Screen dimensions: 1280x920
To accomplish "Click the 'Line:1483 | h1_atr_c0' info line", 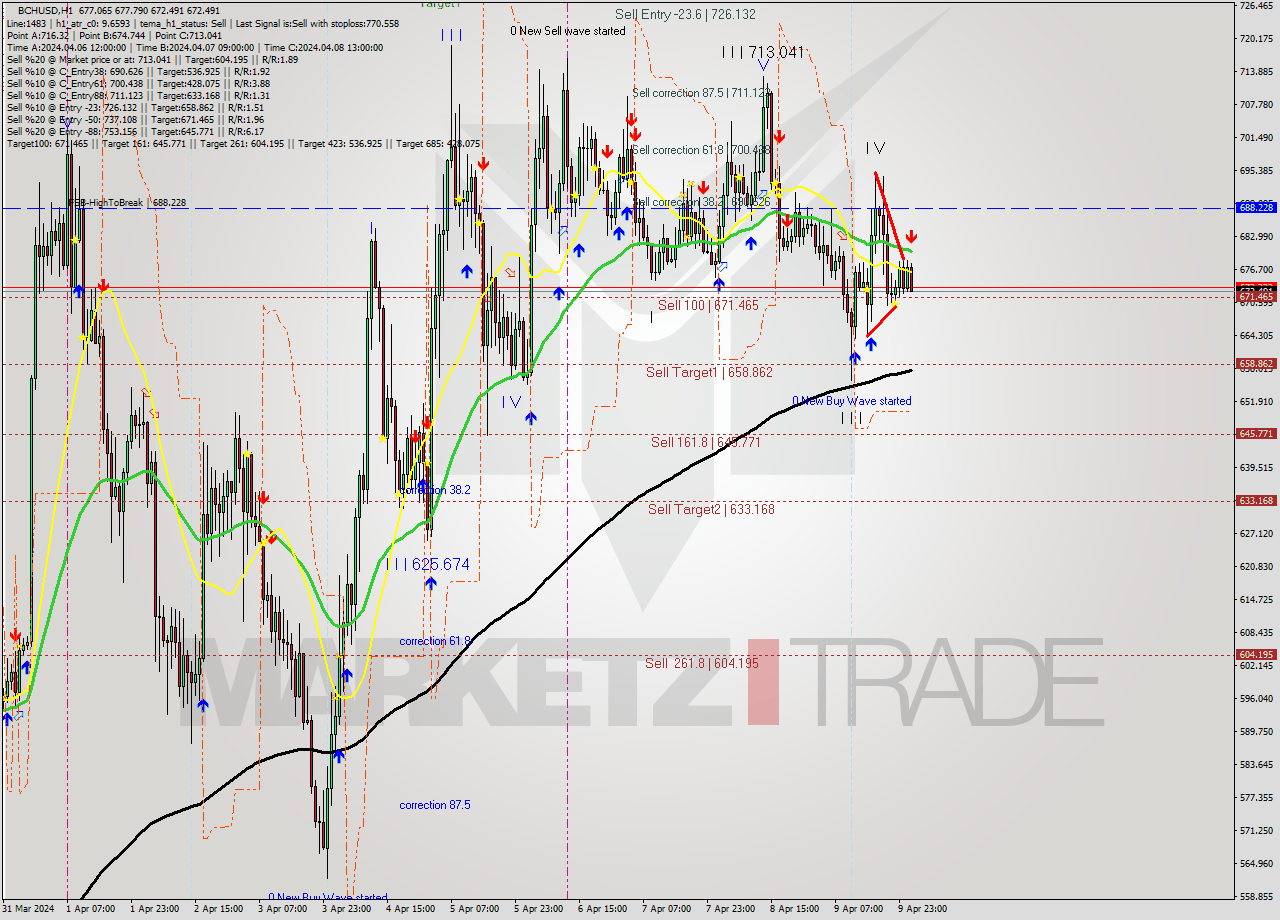I will tap(202, 23).
